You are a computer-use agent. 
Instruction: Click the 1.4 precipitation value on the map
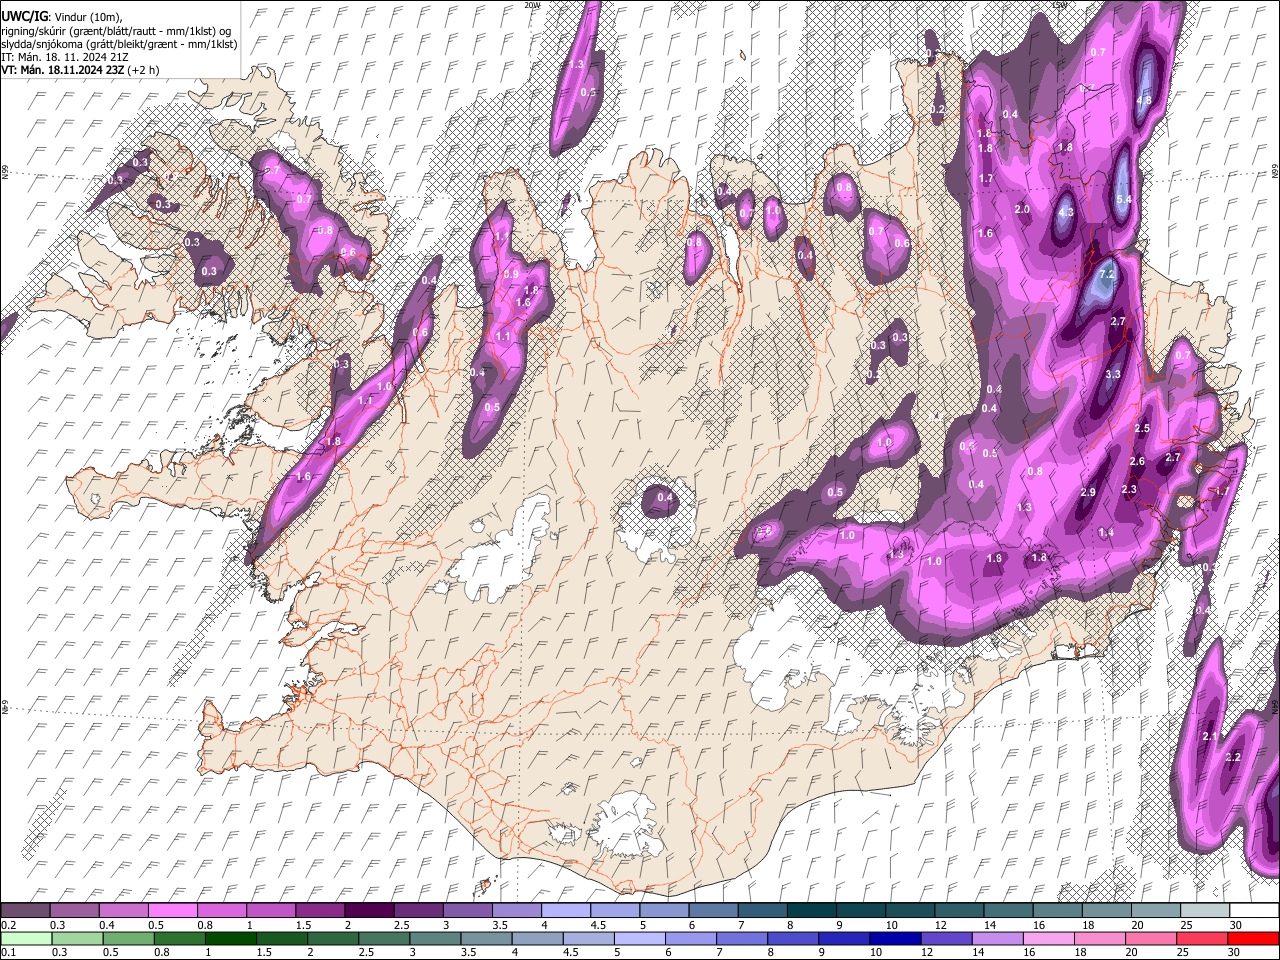coord(1106,533)
